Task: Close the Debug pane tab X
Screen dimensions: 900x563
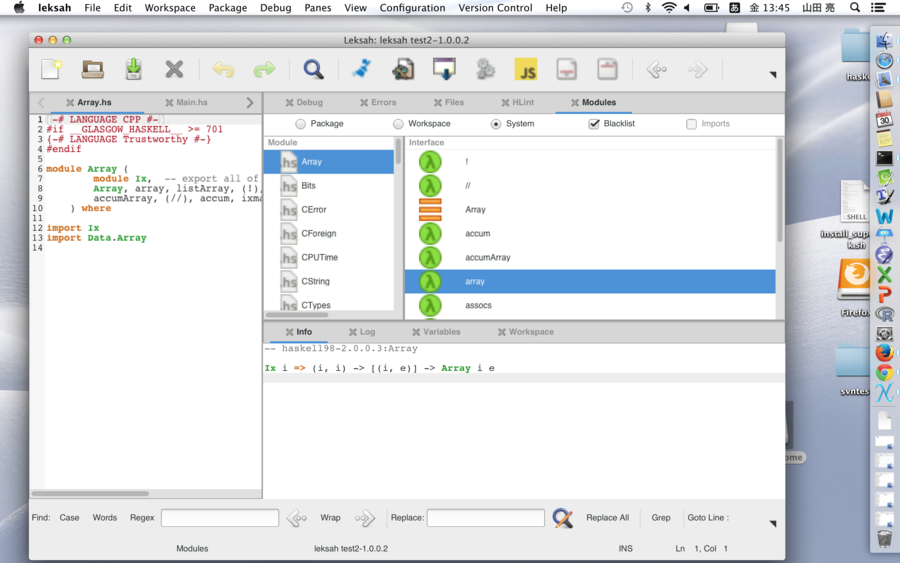Action: [289, 103]
